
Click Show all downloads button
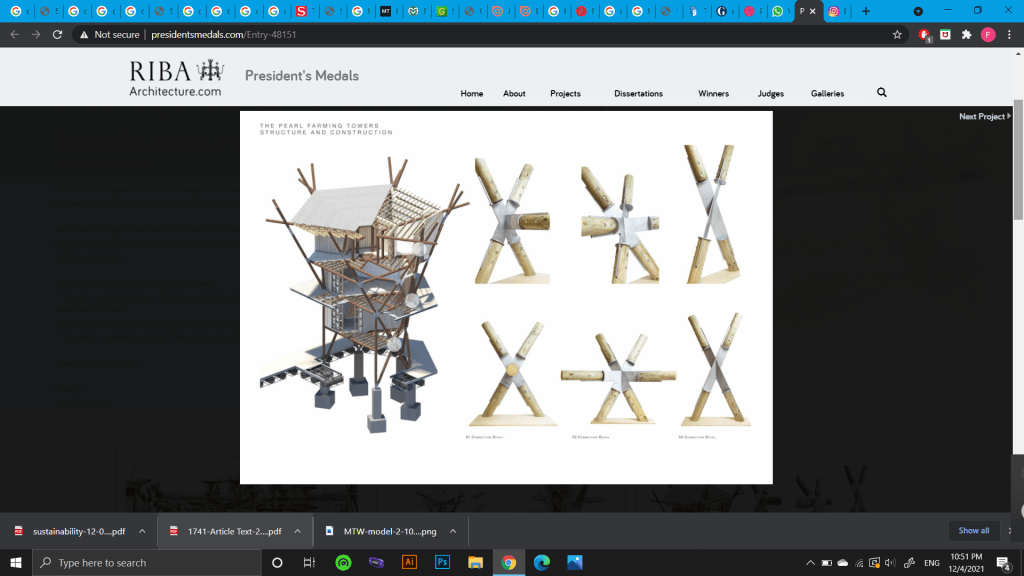point(973,531)
